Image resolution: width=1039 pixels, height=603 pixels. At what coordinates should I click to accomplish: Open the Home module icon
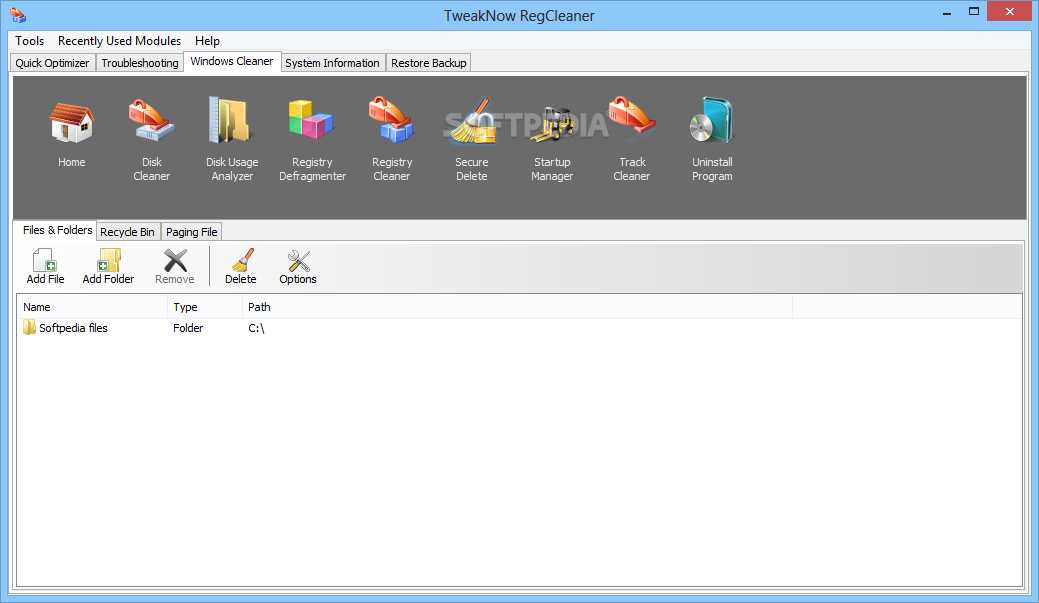[x=72, y=124]
